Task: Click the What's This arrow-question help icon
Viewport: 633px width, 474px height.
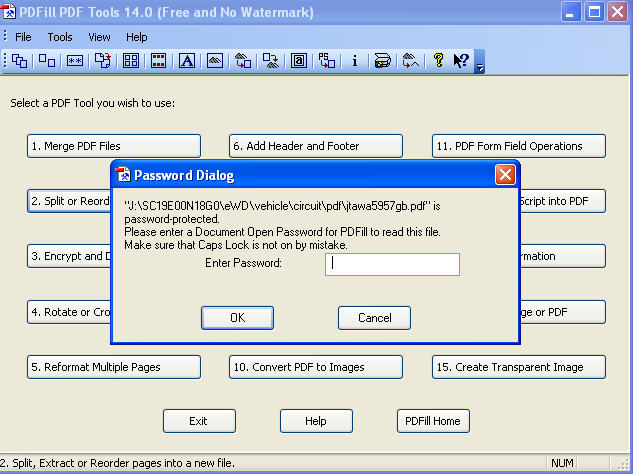Action: coord(461,61)
